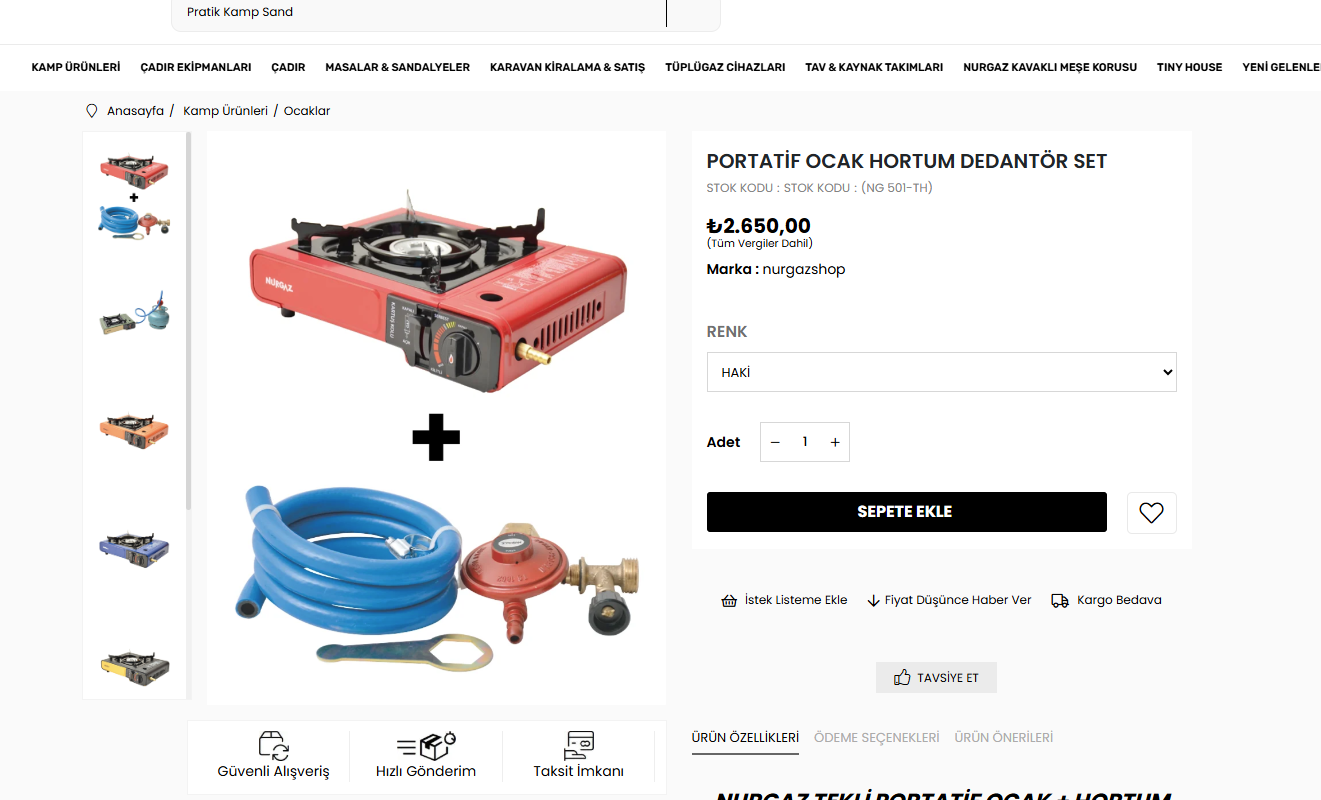Switch to the Ürün Önerileri tab
The height and width of the screenshot is (800, 1321).
[1004, 737]
